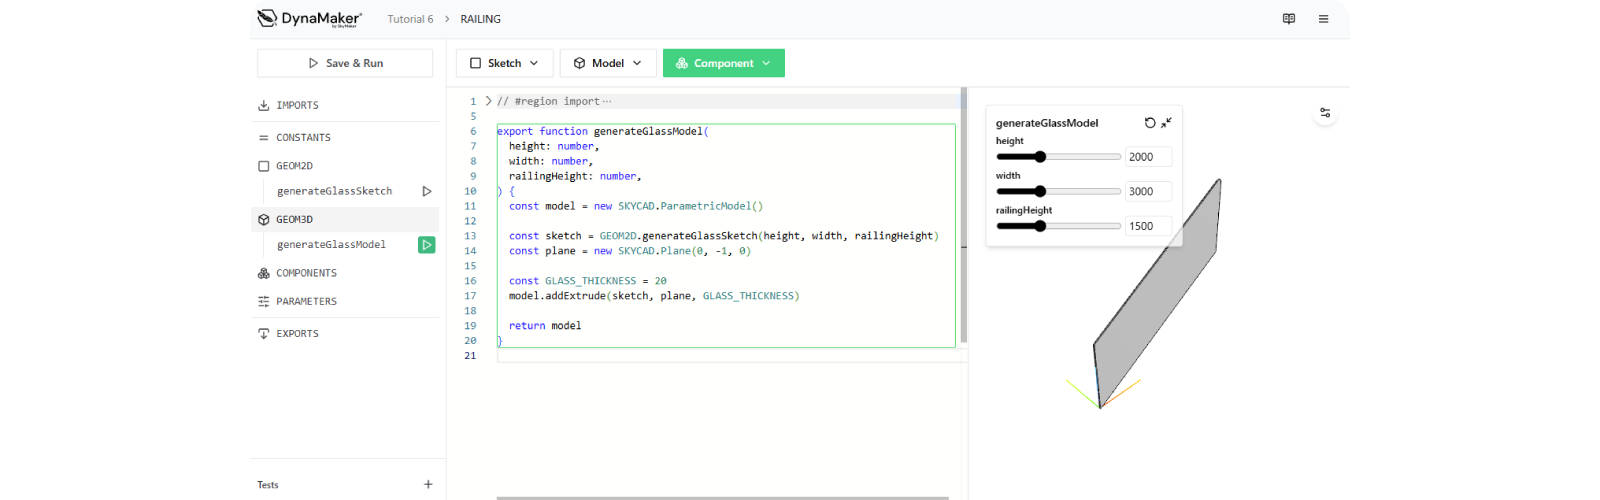Go to the PARAMETERS section
The image size is (1600, 500).
tap(306, 301)
